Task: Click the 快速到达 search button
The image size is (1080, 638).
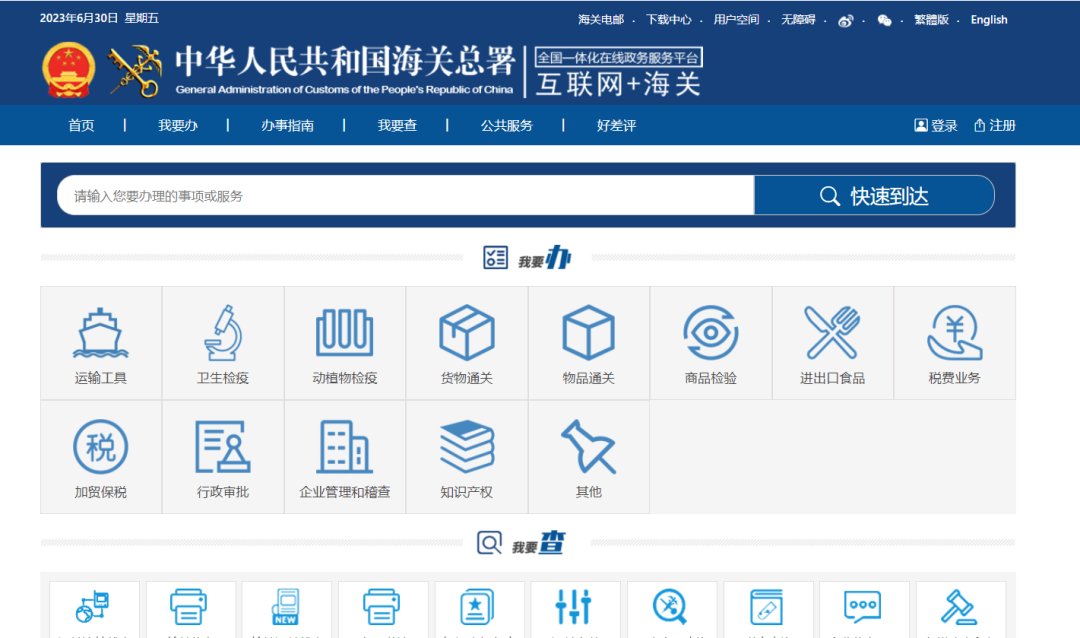Action: [x=874, y=196]
